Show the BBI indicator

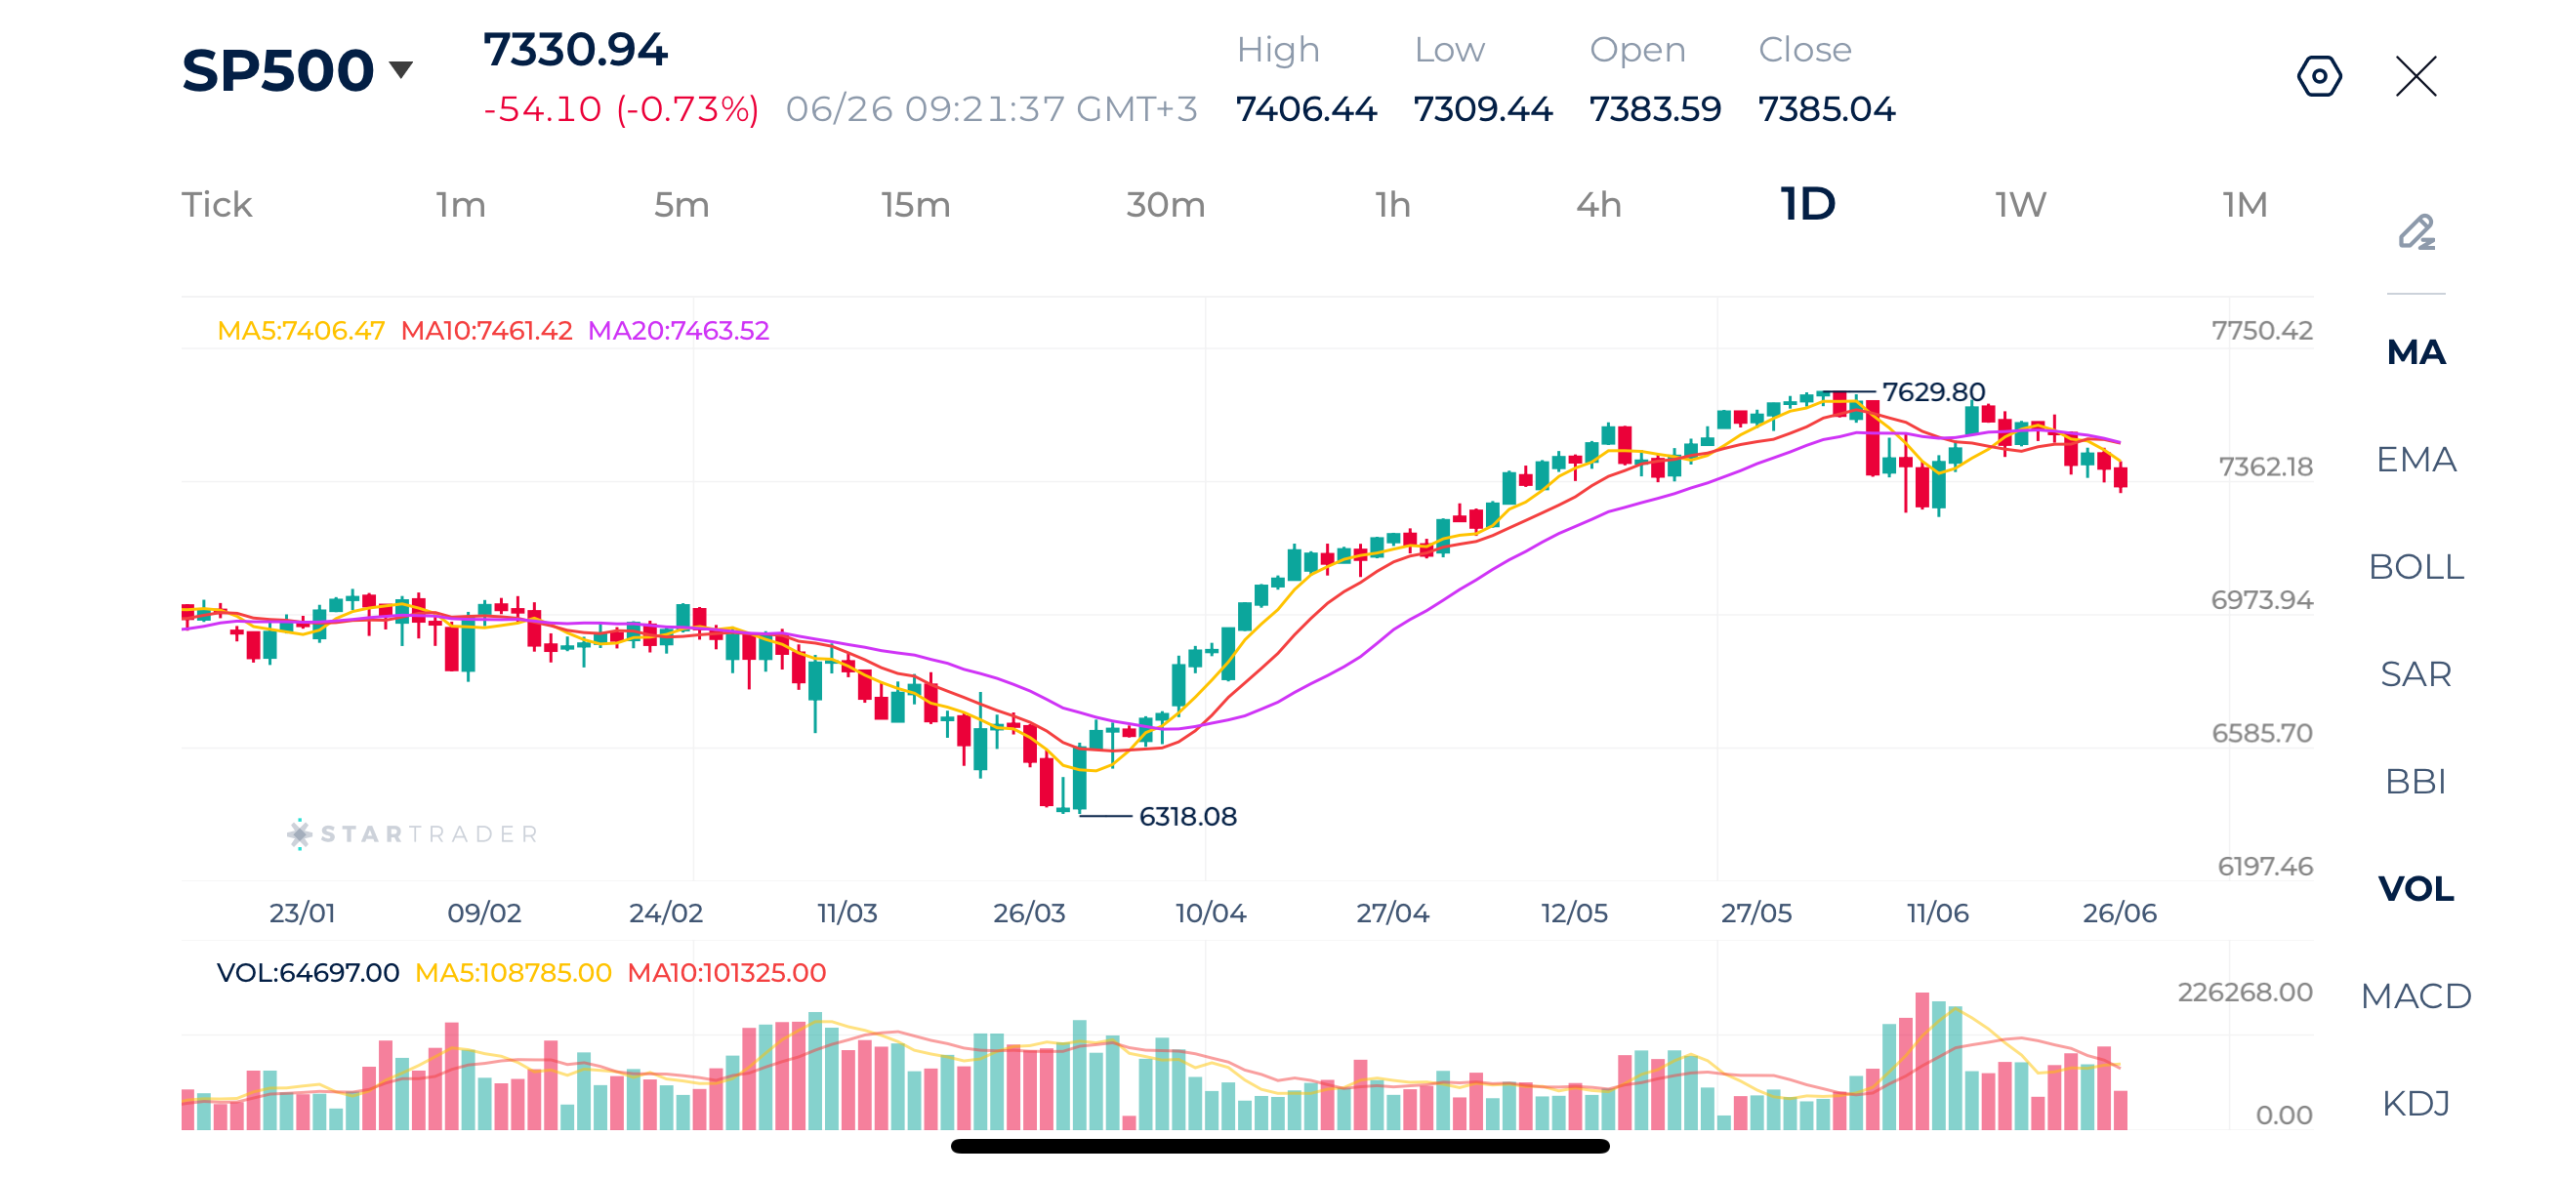coord(2415,780)
